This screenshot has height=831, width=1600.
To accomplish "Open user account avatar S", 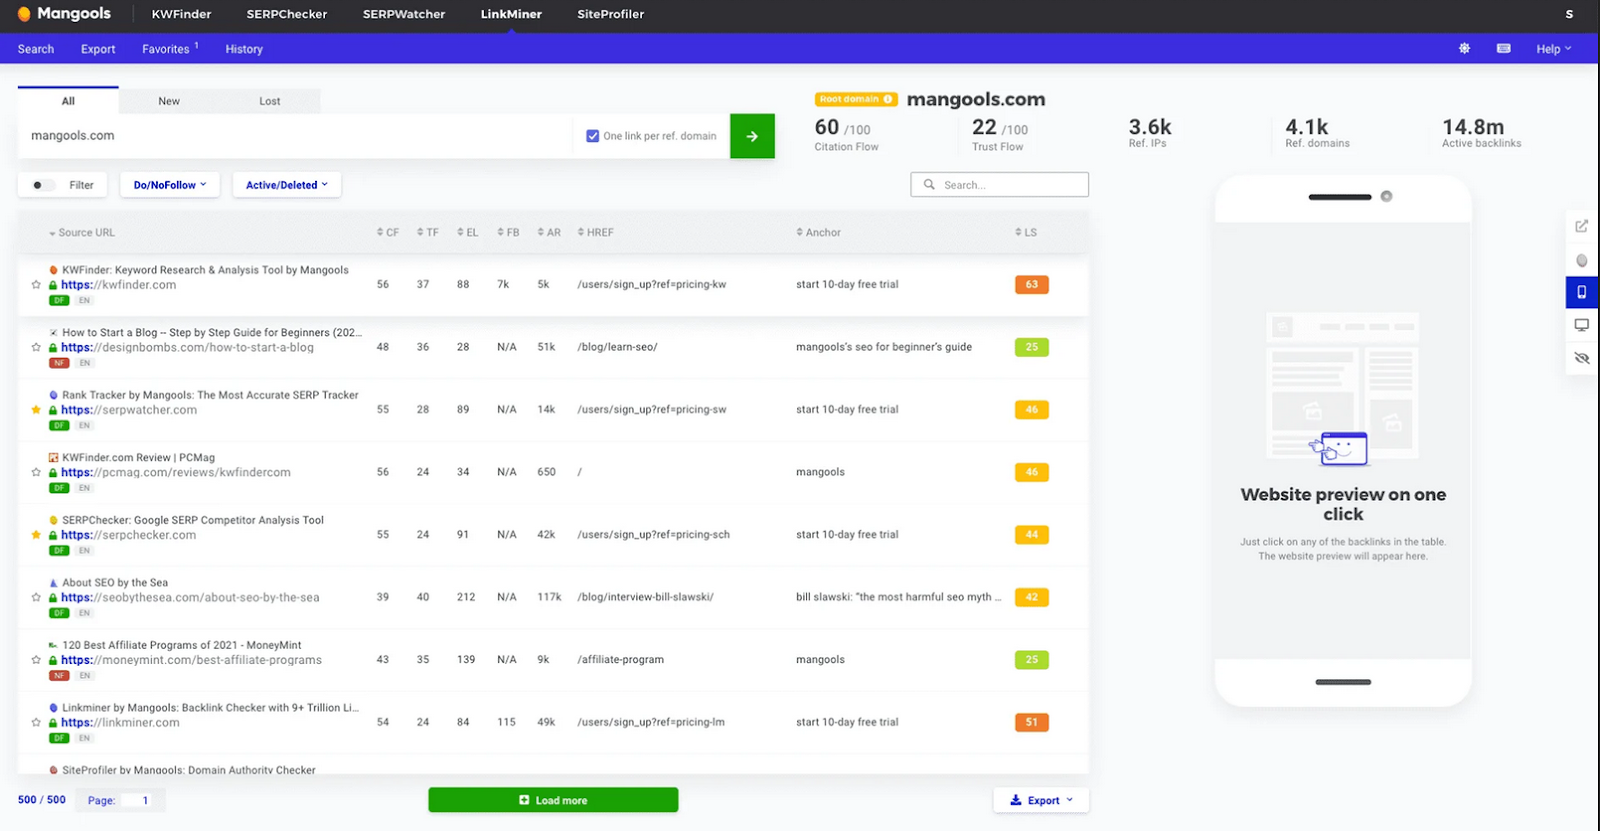I will pyautogui.click(x=1569, y=14).
